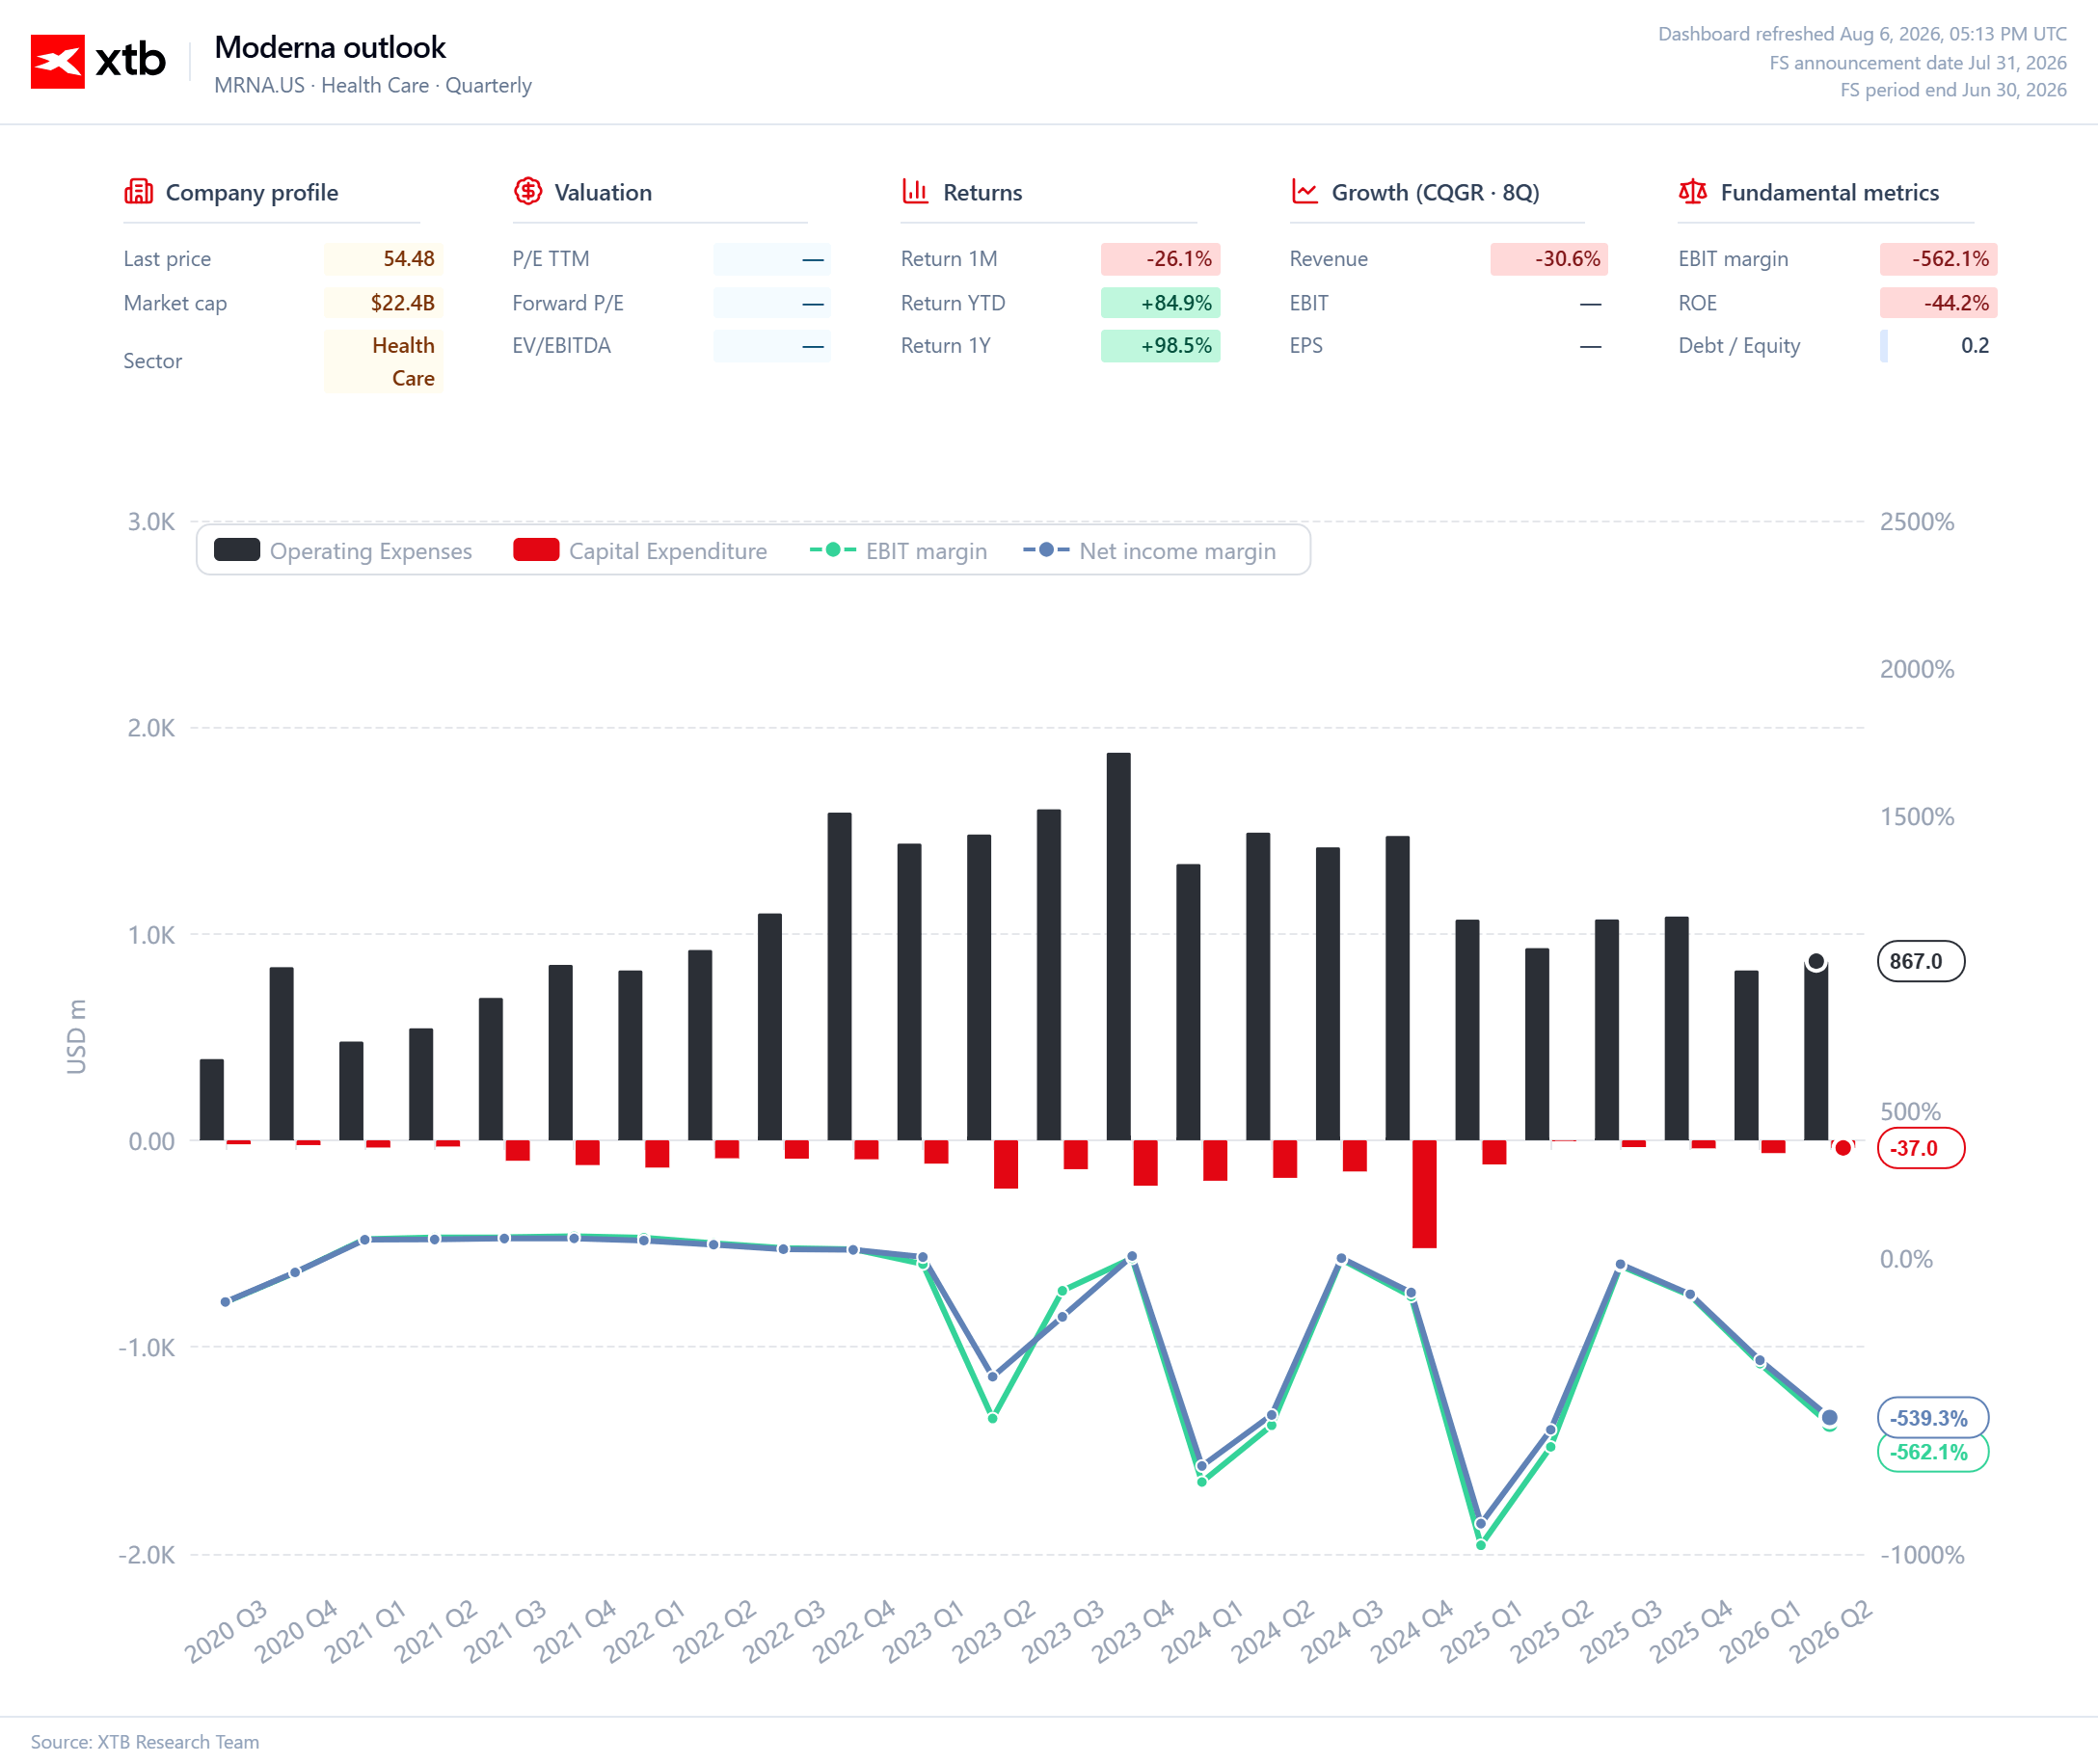Click the EBIT margin value in Fundamental metrics

tap(1938, 259)
